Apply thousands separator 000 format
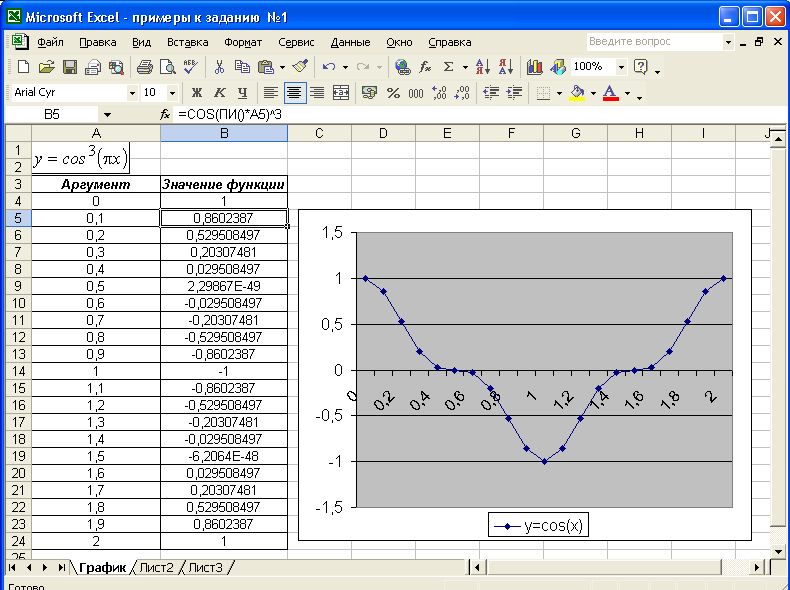790x590 pixels. pos(416,93)
